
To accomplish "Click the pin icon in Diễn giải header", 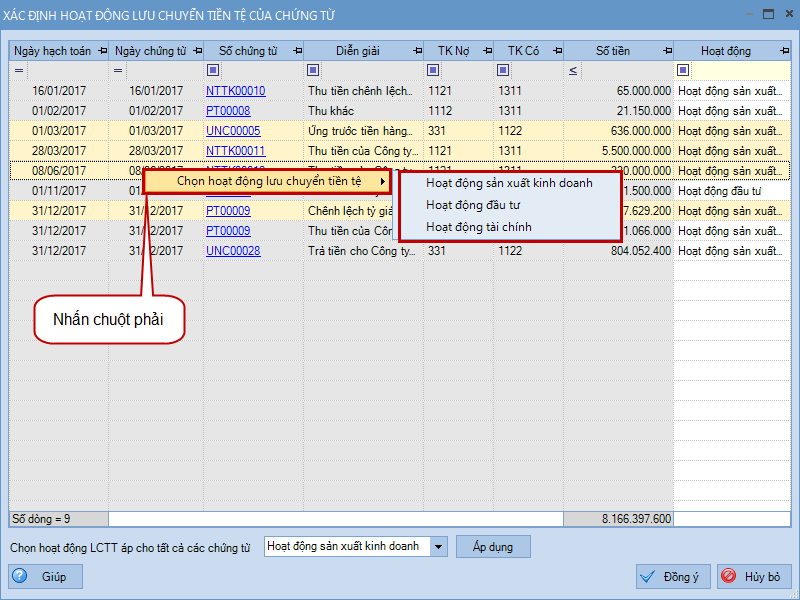I will (415, 51).
